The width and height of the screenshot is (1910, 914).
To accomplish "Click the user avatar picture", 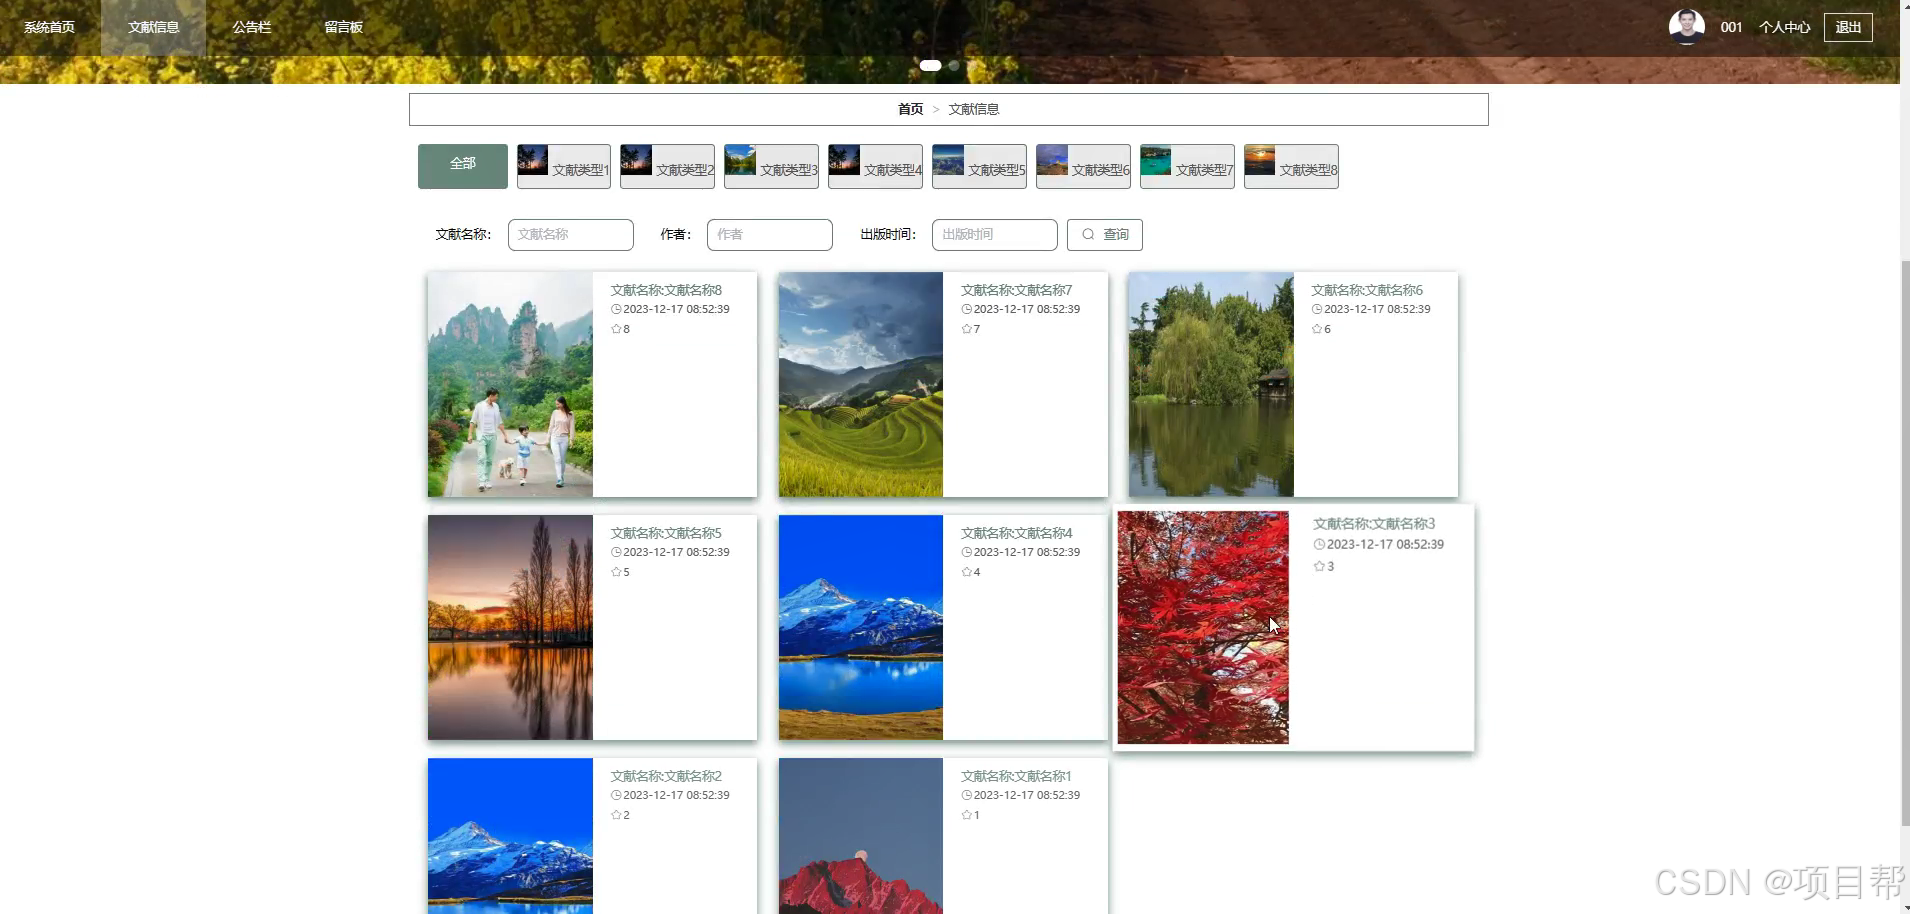I will click(1686, 27).
